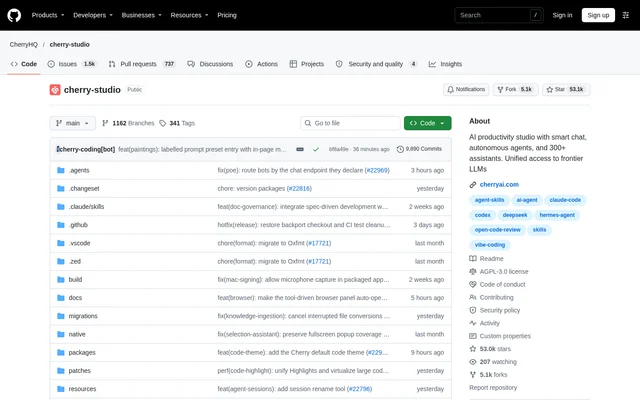This screenshot has height=400, width=640.
Task: Click the vibe-coding topic tag
Action: tap(490, 245)
